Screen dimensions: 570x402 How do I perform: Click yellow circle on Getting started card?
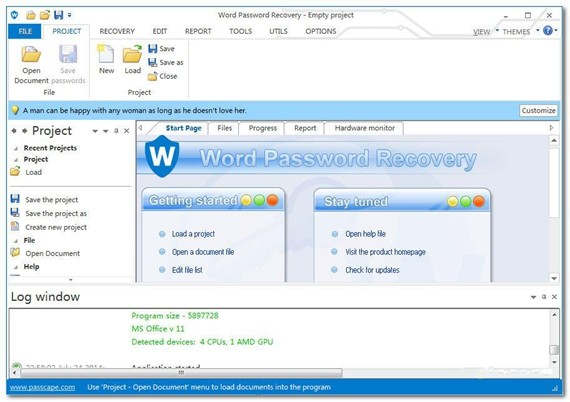coord(246,200)
